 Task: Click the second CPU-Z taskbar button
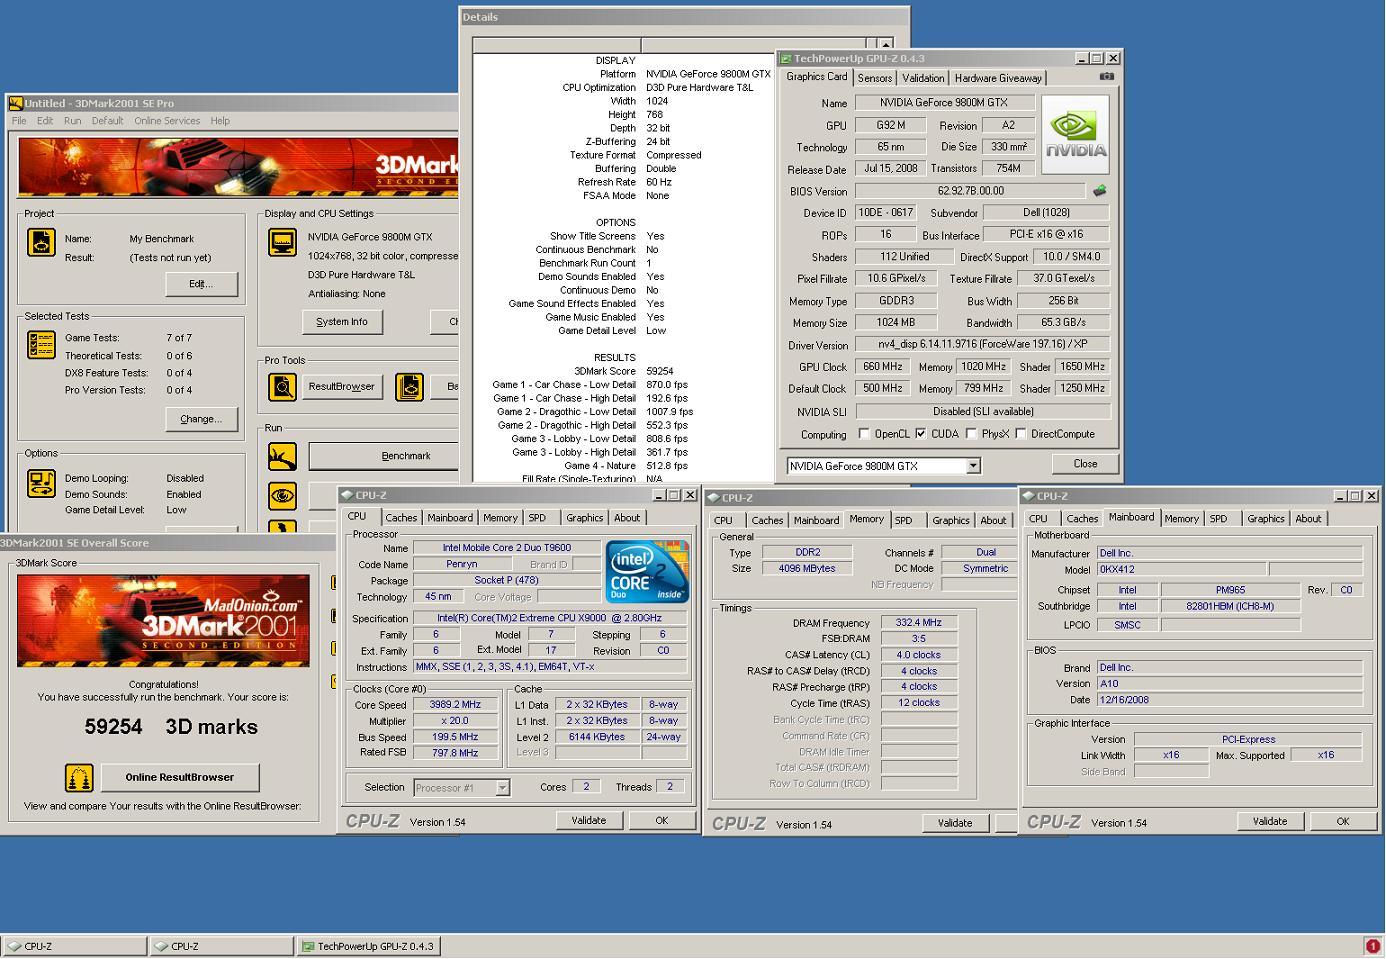click(x=221, y=946)
